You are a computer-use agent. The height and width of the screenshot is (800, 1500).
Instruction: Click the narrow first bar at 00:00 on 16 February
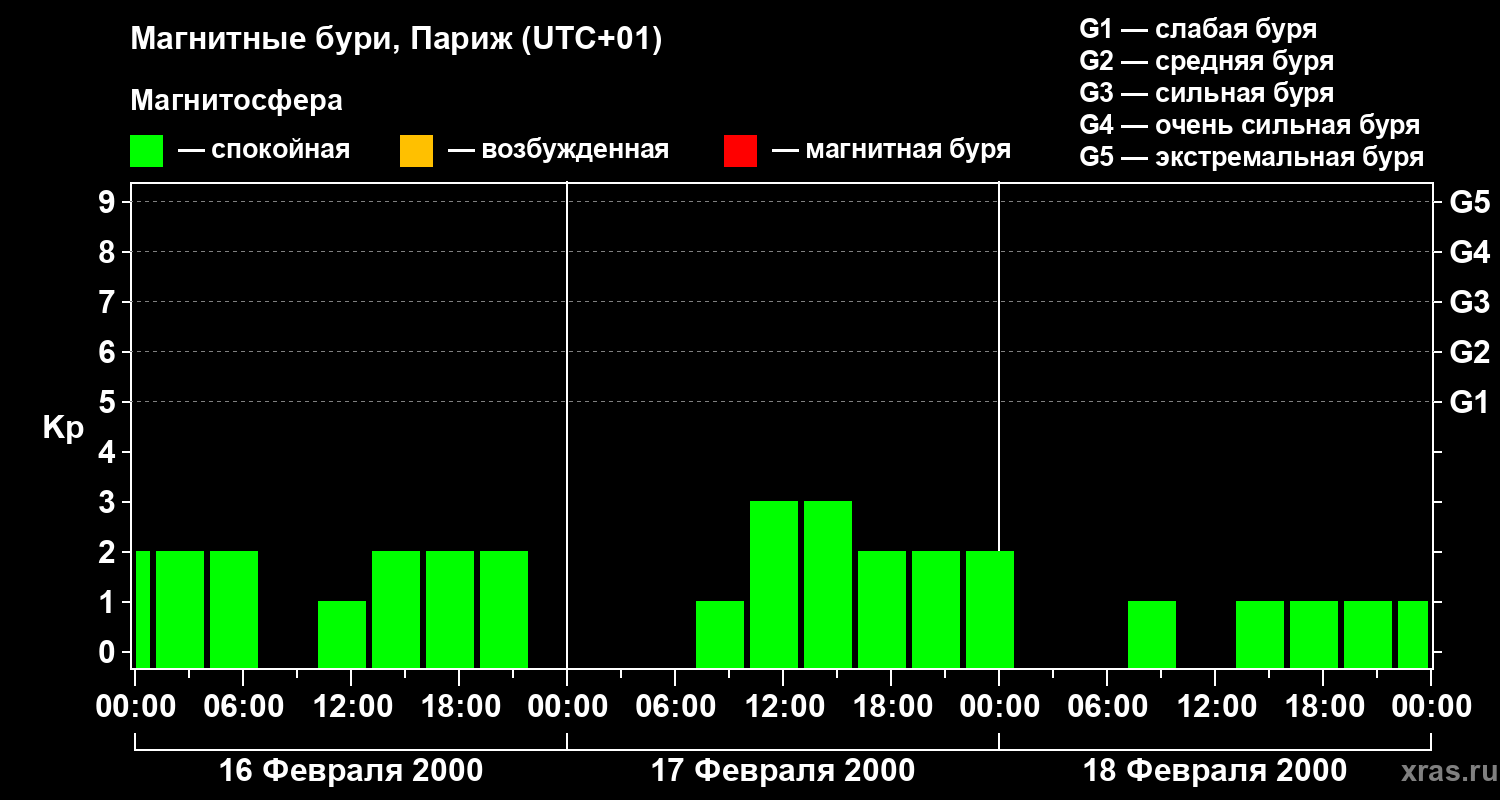pos(142,609)
